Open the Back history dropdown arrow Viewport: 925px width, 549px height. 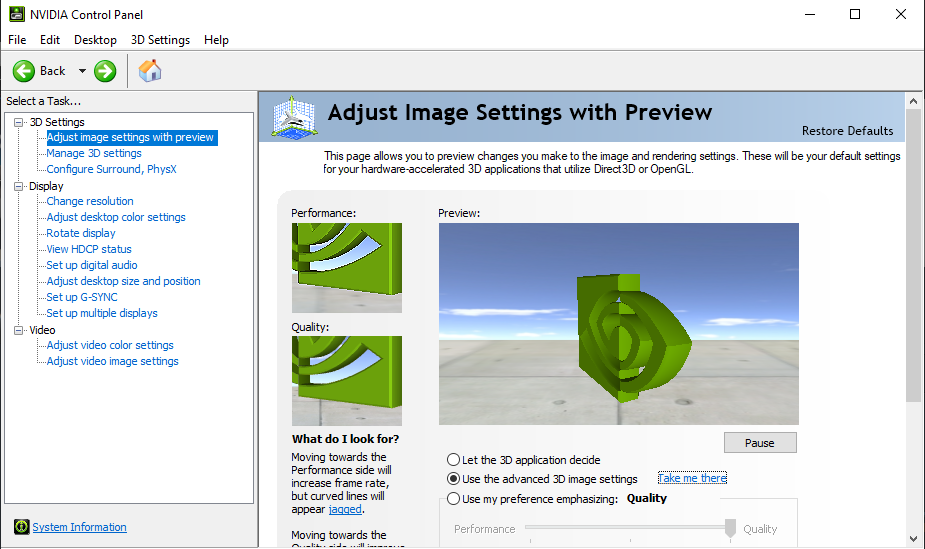pos(82,71)
